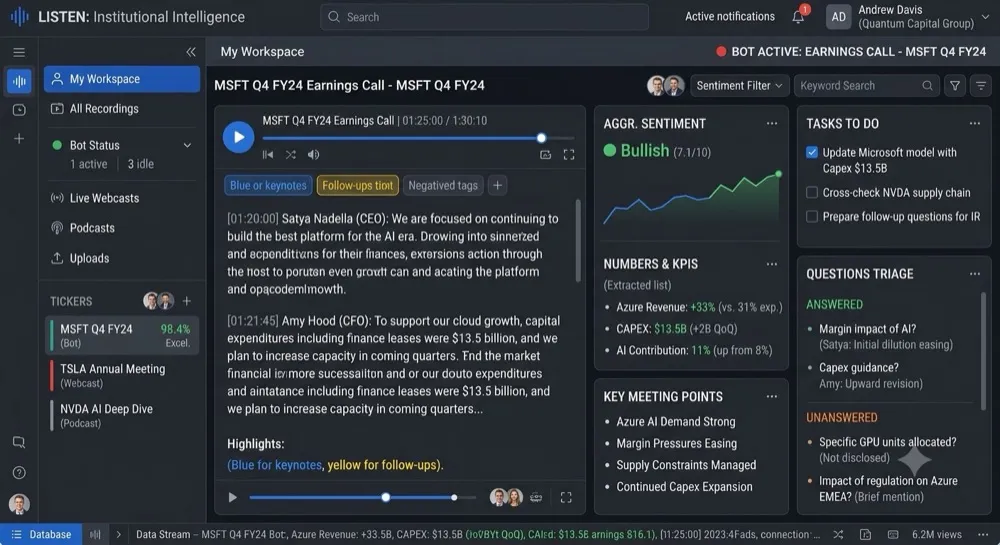Image resolution: width=1000 pixels, height=545 pixels.
Task: Click the top Search field
Action: point(484,17)
